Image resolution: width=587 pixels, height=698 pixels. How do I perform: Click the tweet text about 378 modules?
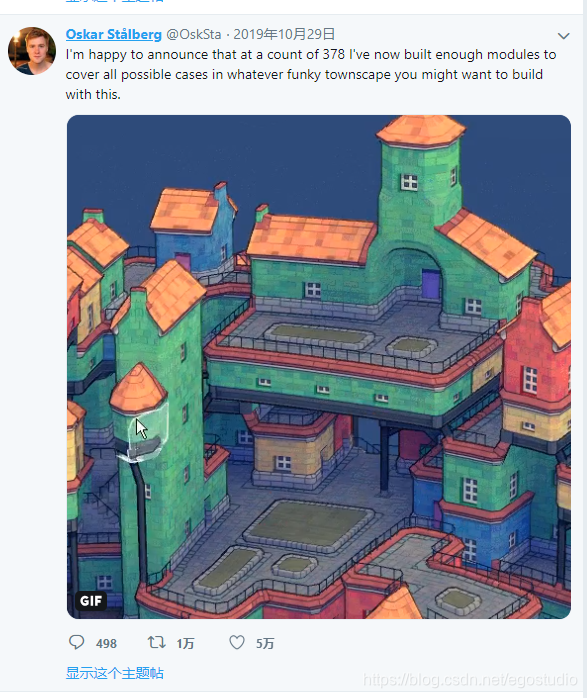pyautogui.click(x=311, y=74)
